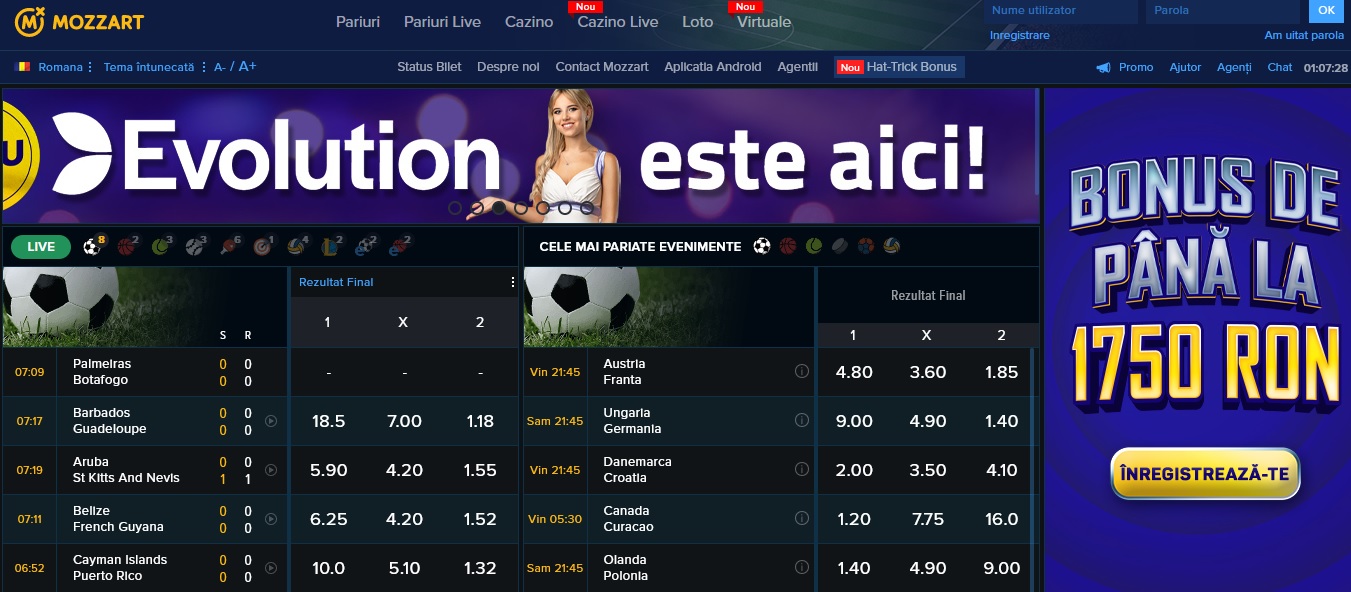Open the Rezultat Final three-dot menu
This screenshot has height=592, width=1351.
click(513, 282)
